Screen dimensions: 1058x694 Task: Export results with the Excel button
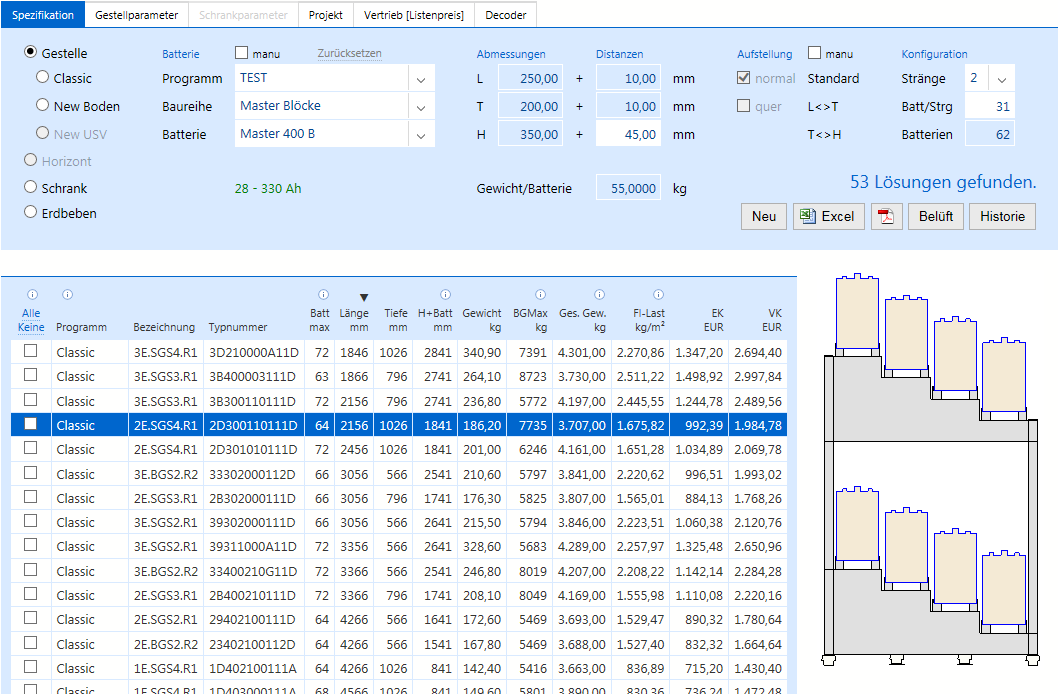coord(828,216)
